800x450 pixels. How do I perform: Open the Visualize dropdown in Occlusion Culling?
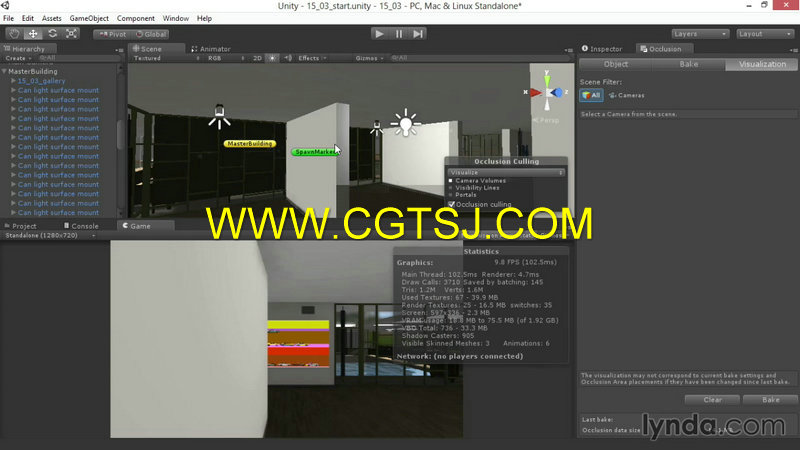(506, 172)
